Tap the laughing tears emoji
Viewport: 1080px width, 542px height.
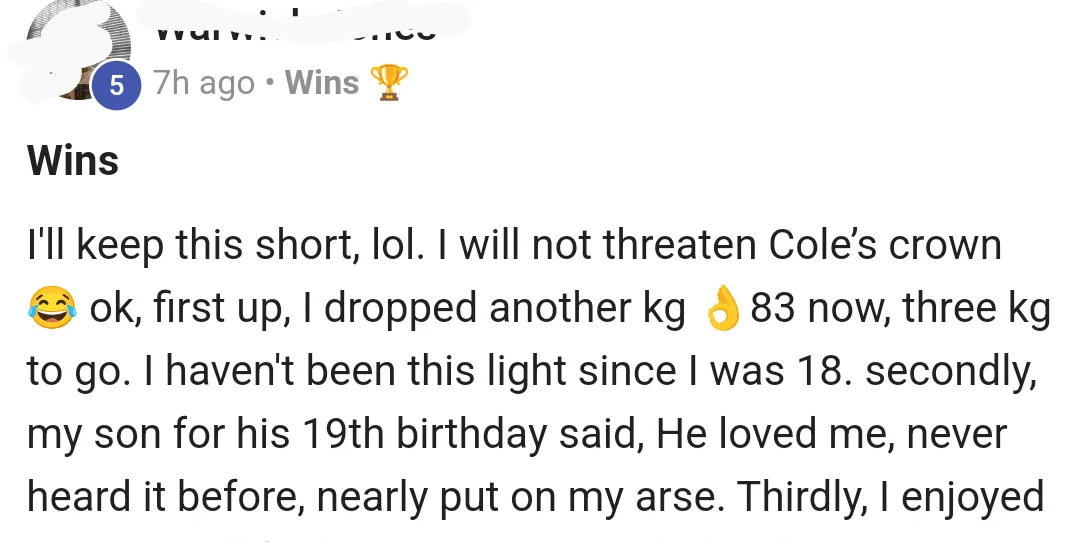click(52, 308)
